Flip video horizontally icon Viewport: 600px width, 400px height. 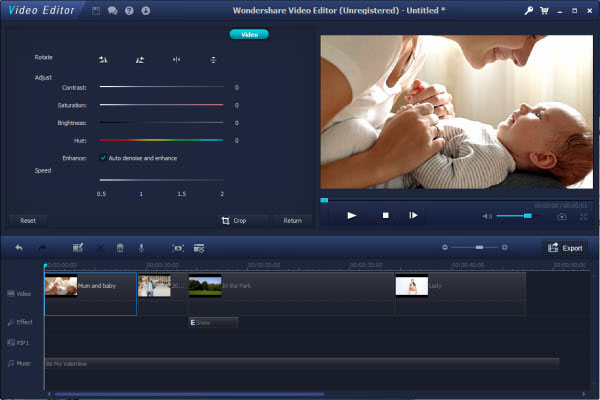pyautogui.click(x=176, y=60)
